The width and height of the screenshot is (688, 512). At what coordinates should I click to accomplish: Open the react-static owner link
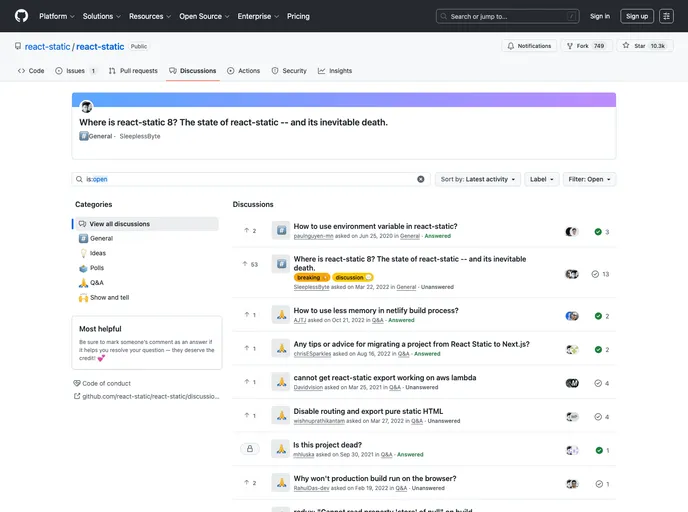click(x=47, y=47)
